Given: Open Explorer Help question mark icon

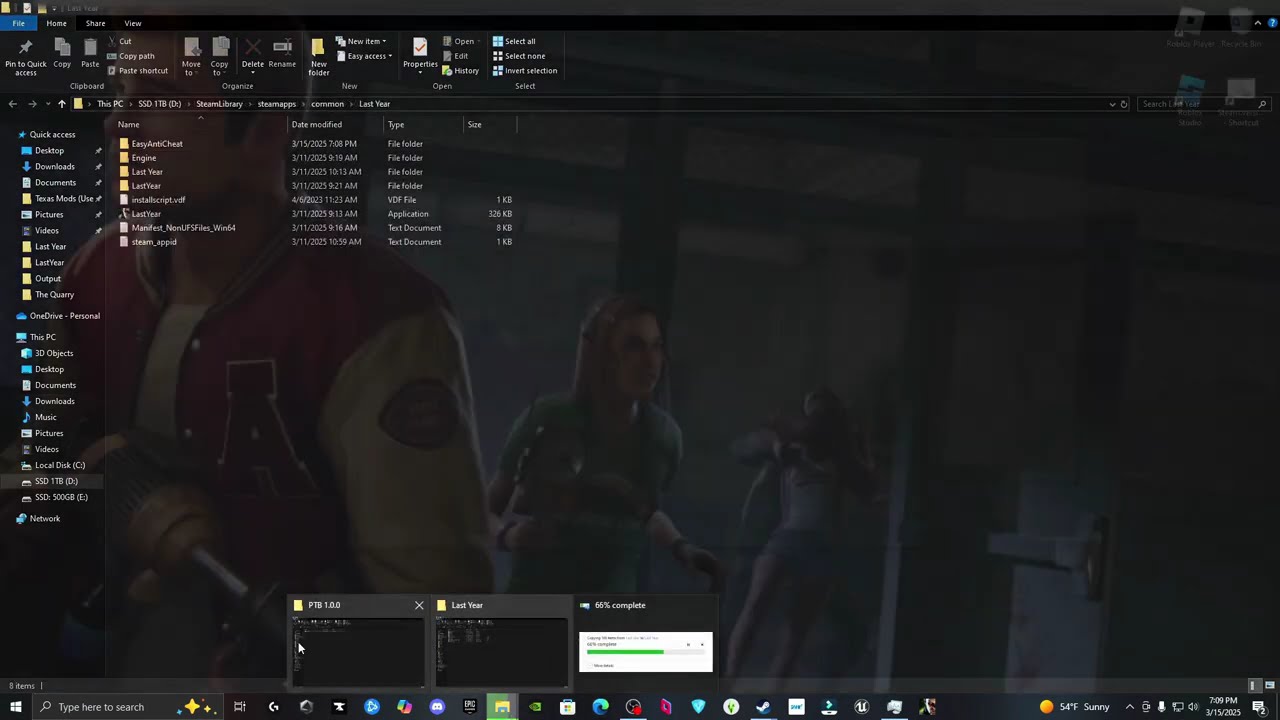Looking at the screenshot, I should pos(1271,23).
